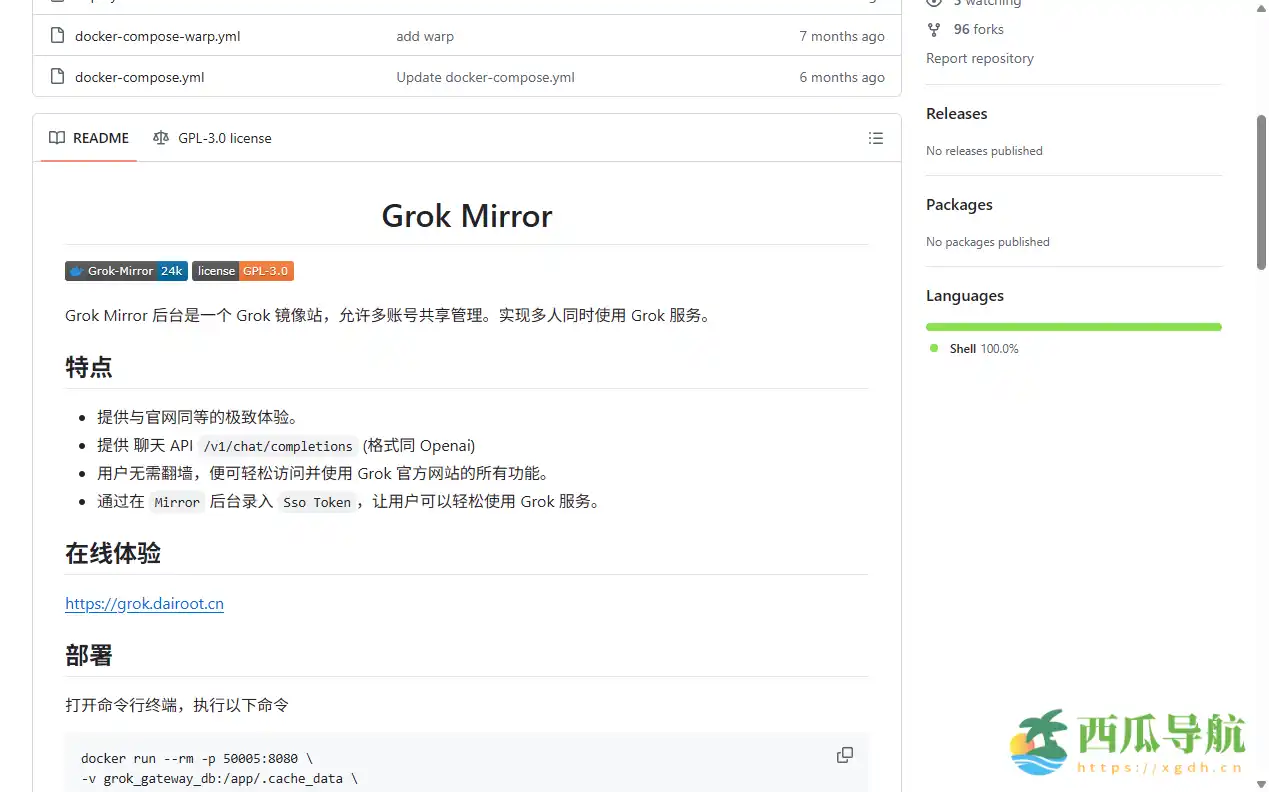Click the Update docker-compose.yml commit message
The image size is (1269, 792).
[485, 77]
